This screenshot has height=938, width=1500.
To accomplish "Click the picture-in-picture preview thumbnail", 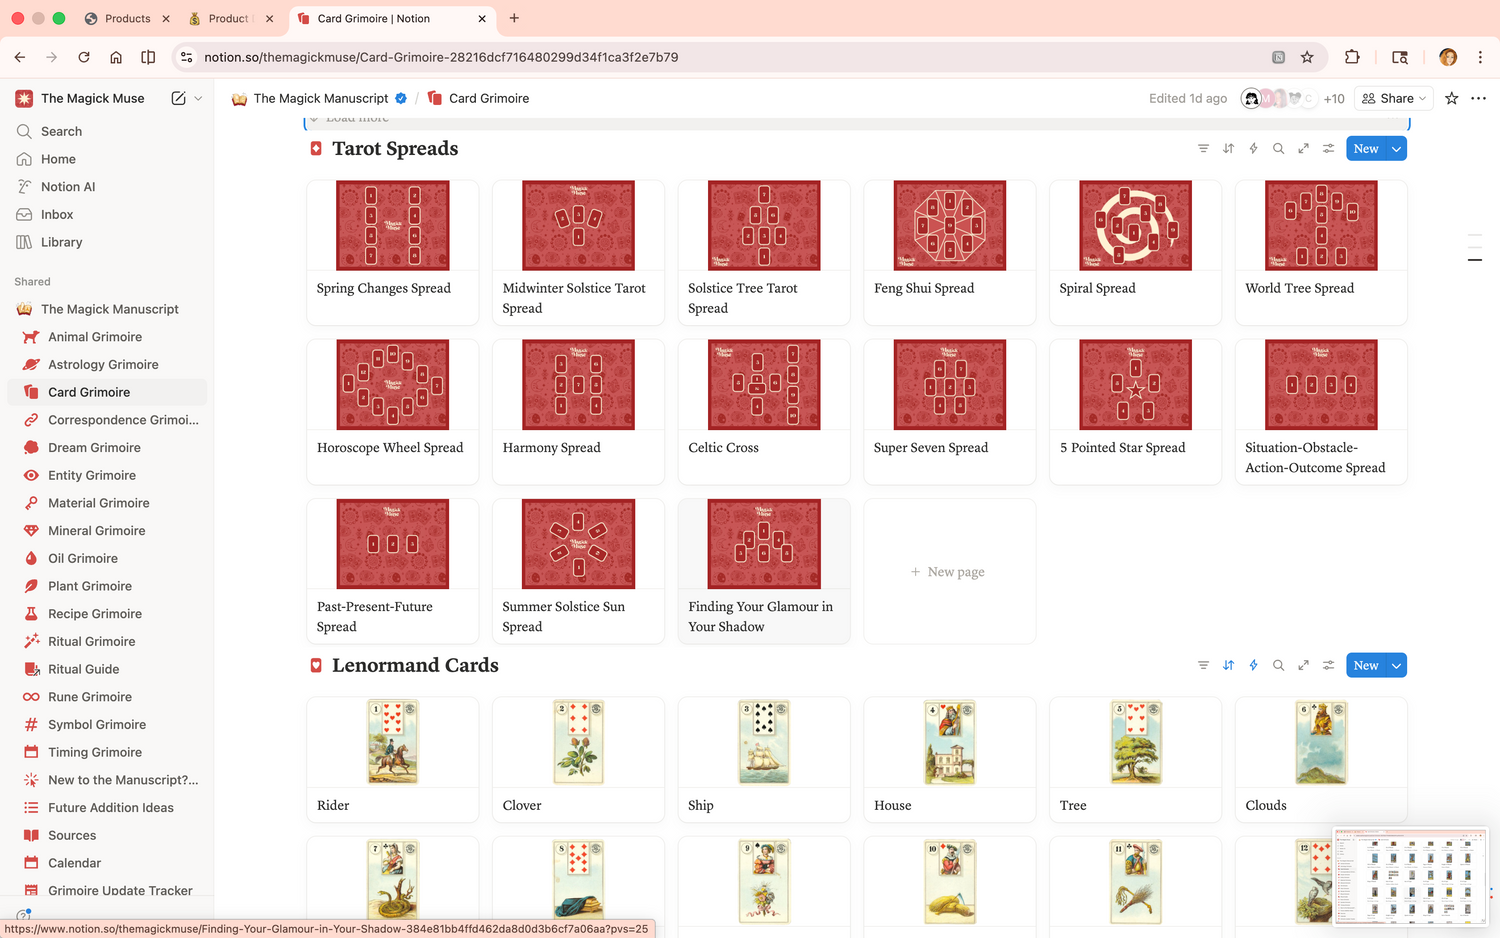I will pos(1409,876).
